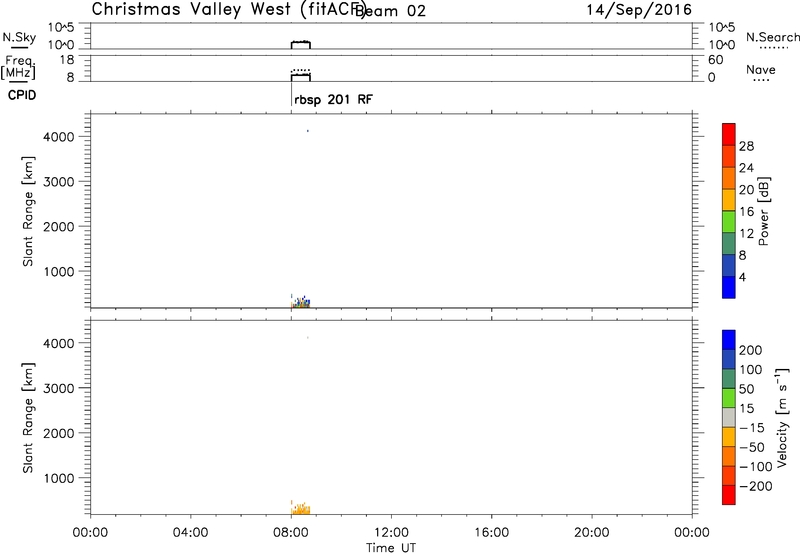Click the 'Christmas Valley West (fitACF)' title
800x554 pixels.
[x=229, y=9]
